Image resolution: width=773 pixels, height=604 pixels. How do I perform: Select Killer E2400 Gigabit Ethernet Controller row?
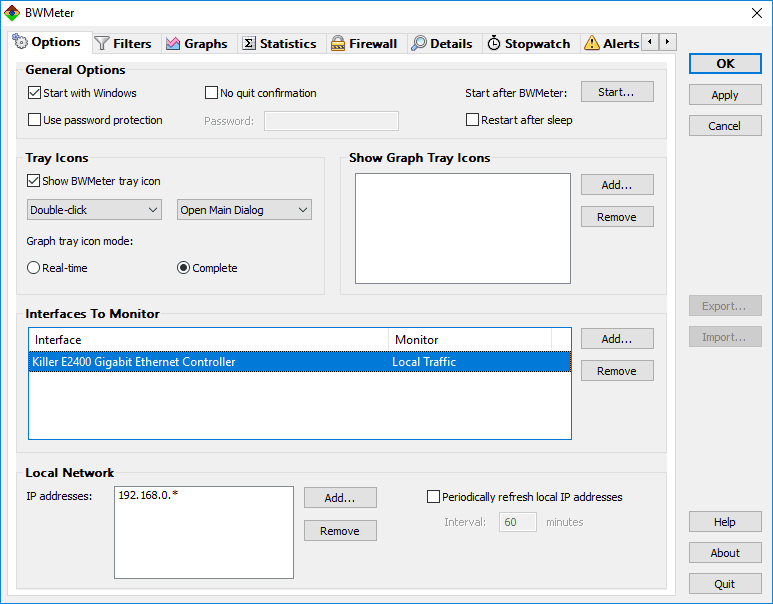(x=300, y=361)
